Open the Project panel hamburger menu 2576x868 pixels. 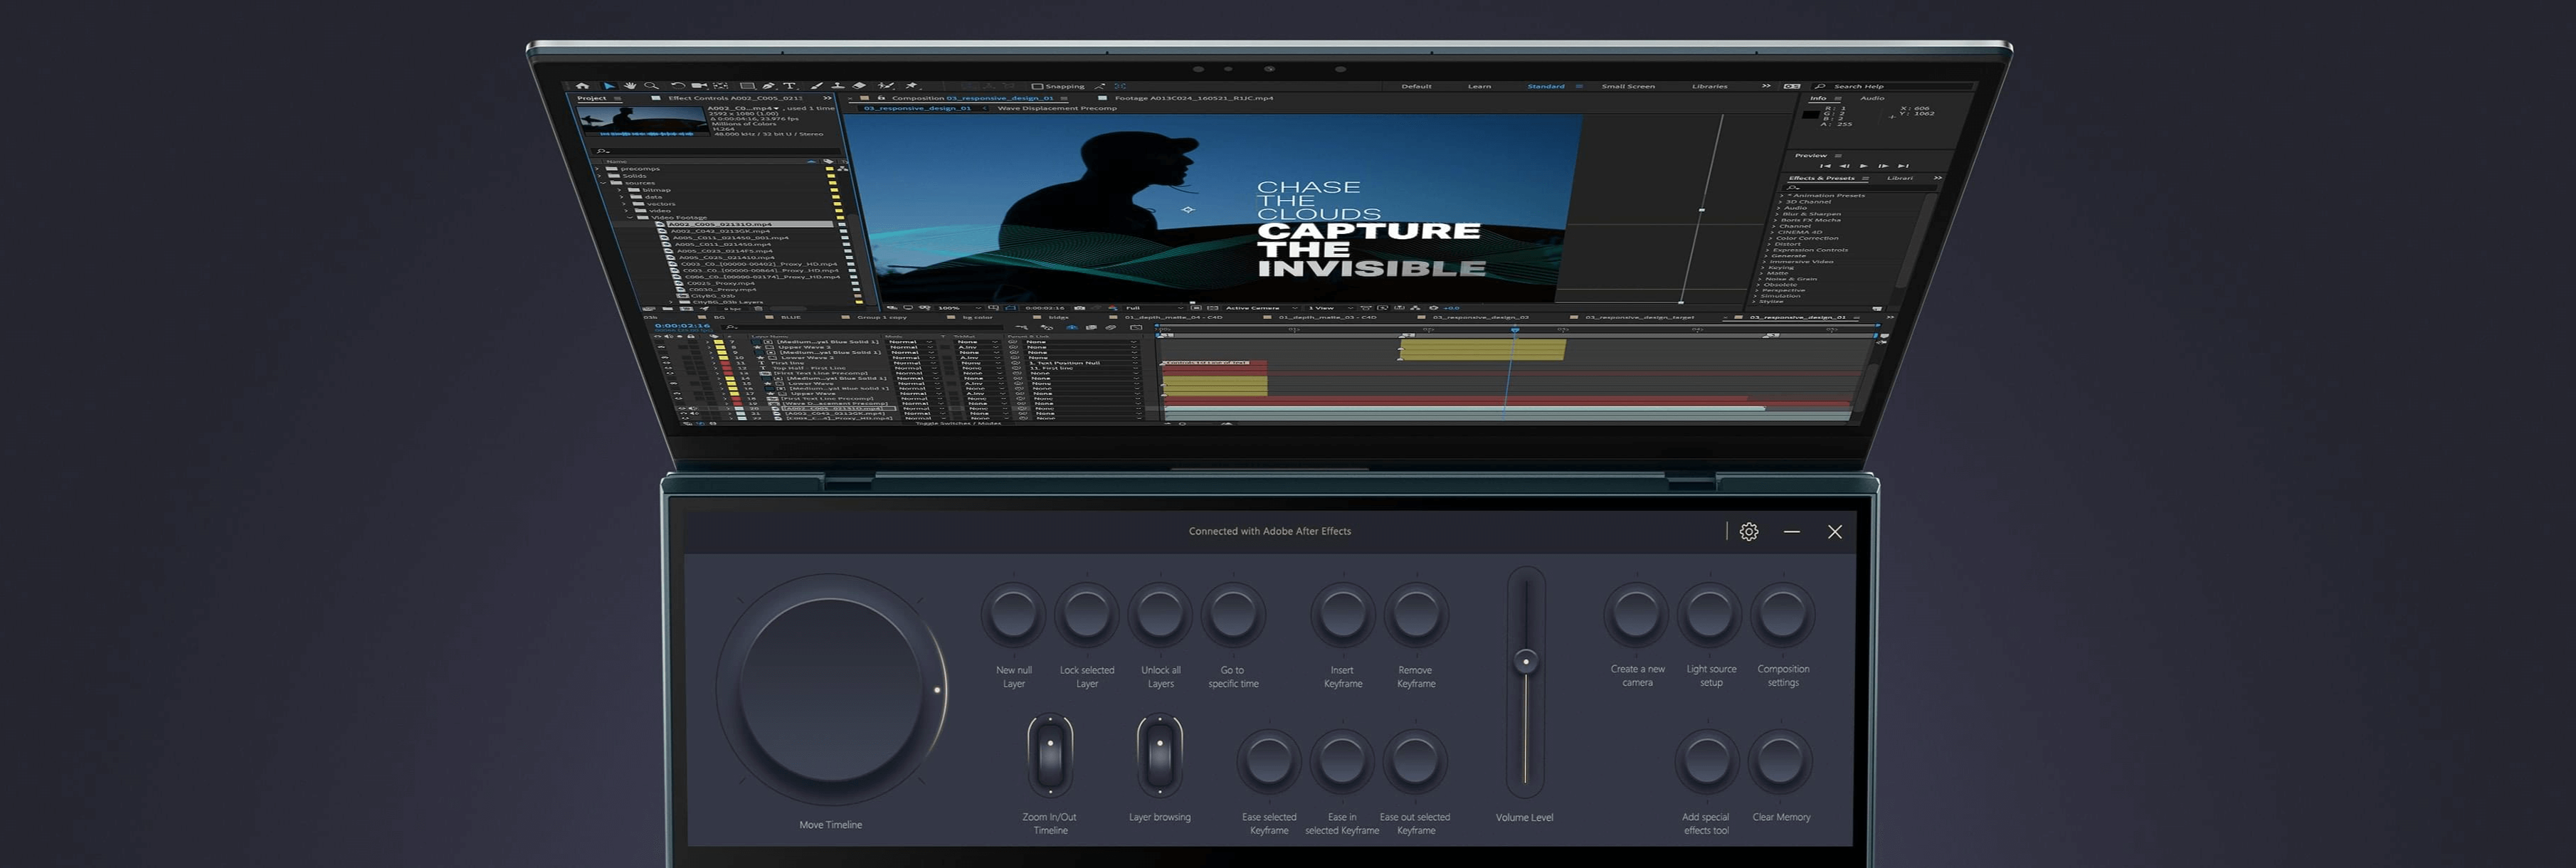point(618,99)
